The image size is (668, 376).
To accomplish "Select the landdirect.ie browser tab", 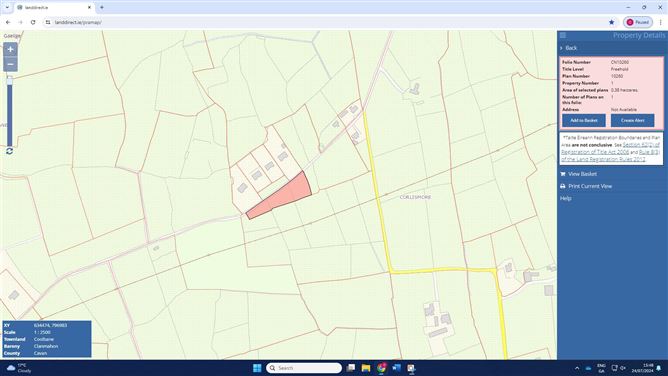I will pos(54,7).
